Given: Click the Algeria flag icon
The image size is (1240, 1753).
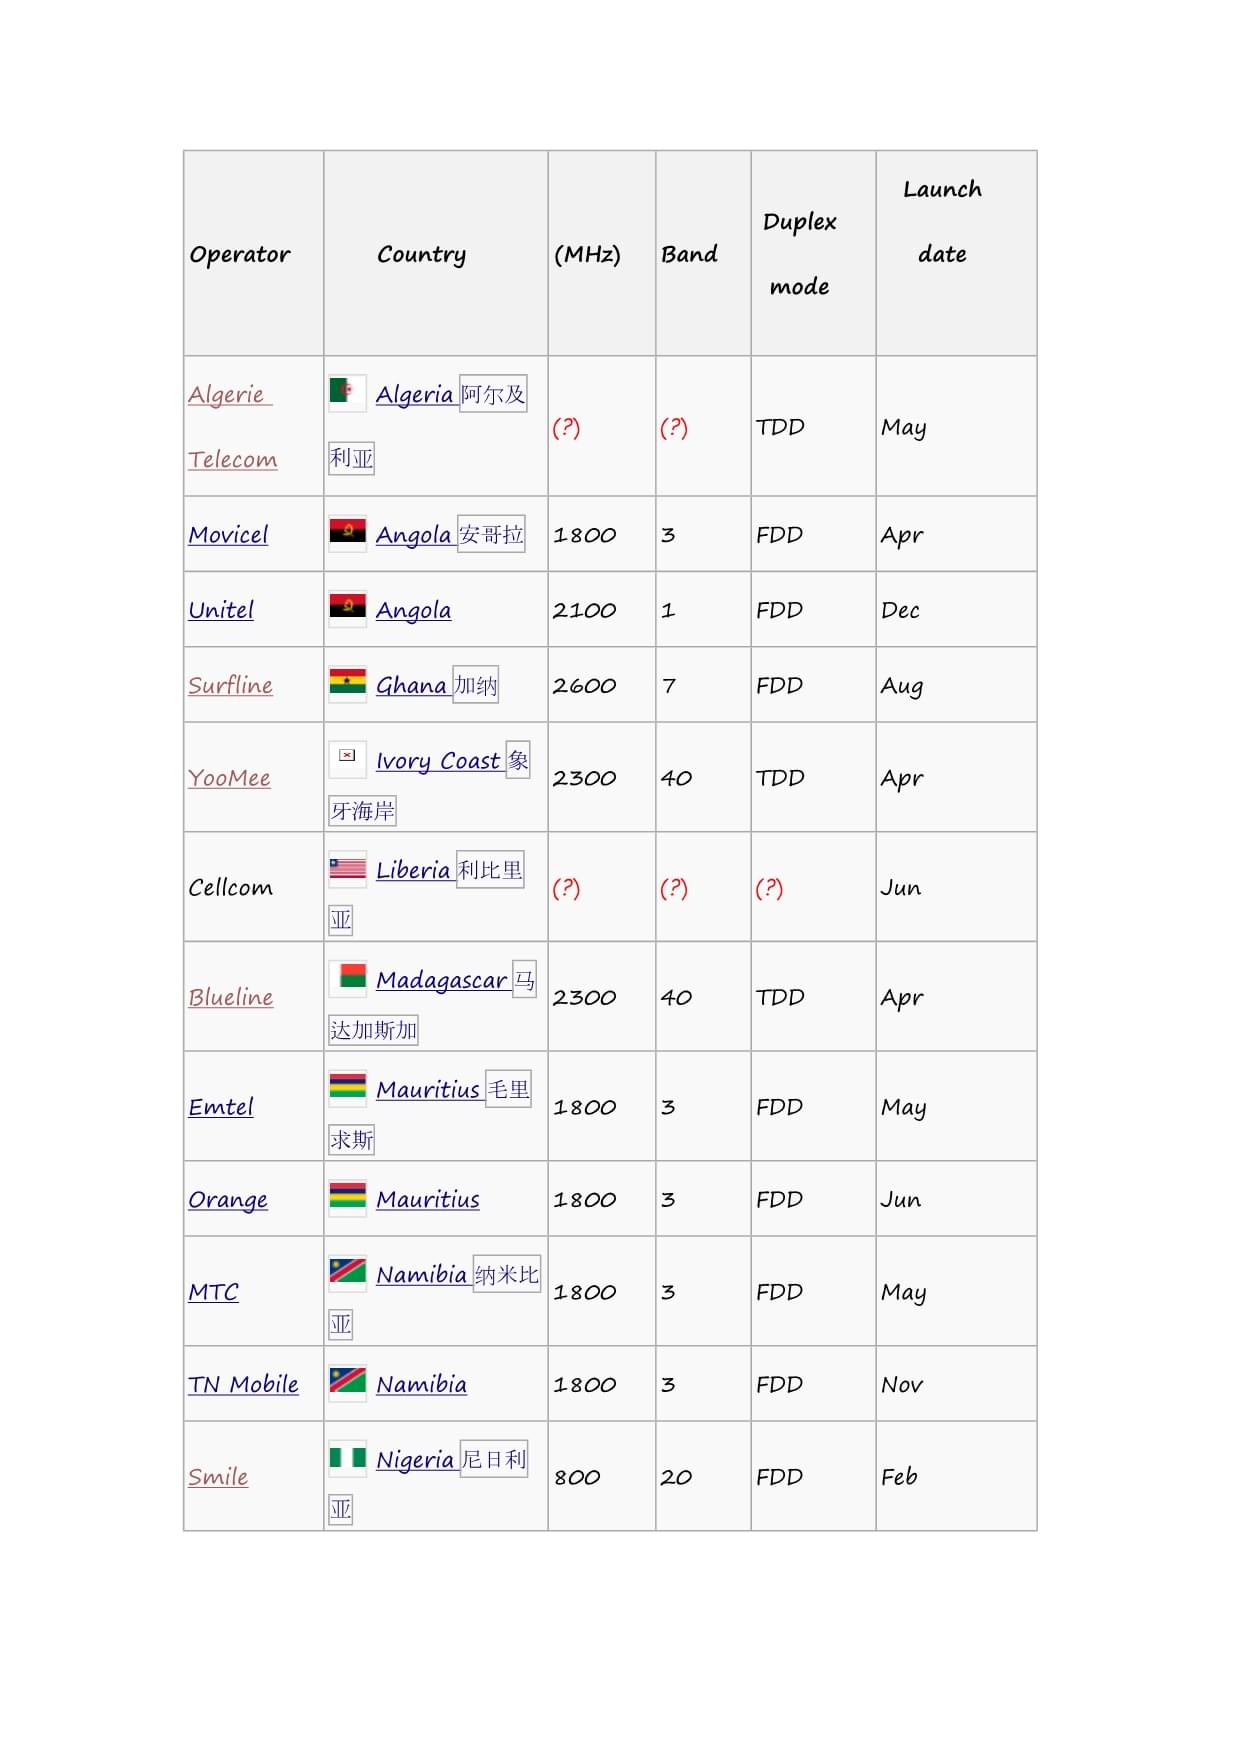Looking at the screenshot, I should point(347,390).
